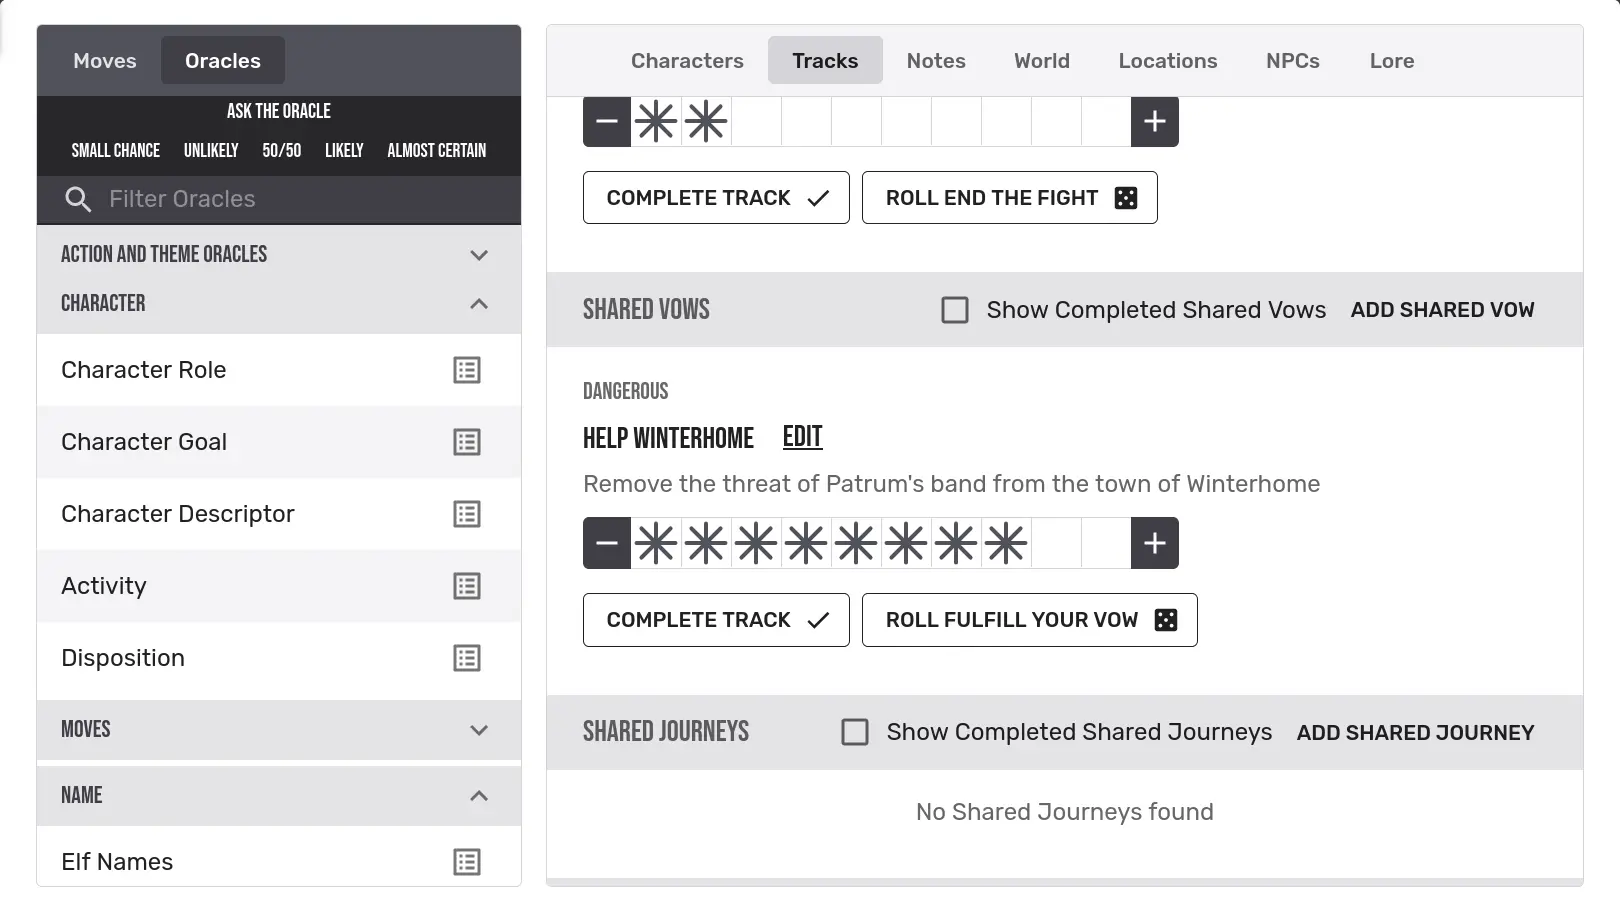
Task: Click the Character Descriptor table icon
Action: click(466, 514)
